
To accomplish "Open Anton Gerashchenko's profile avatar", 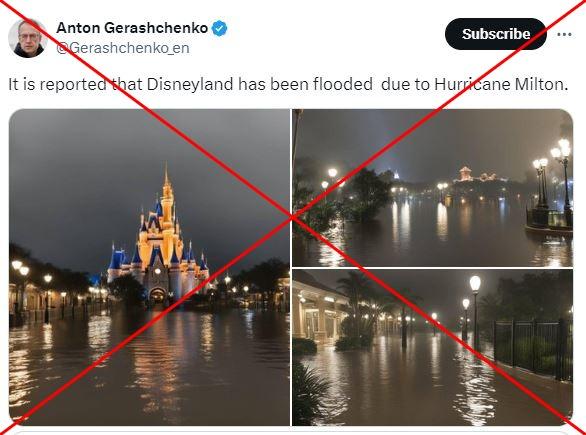I will [x=27, y=38].
